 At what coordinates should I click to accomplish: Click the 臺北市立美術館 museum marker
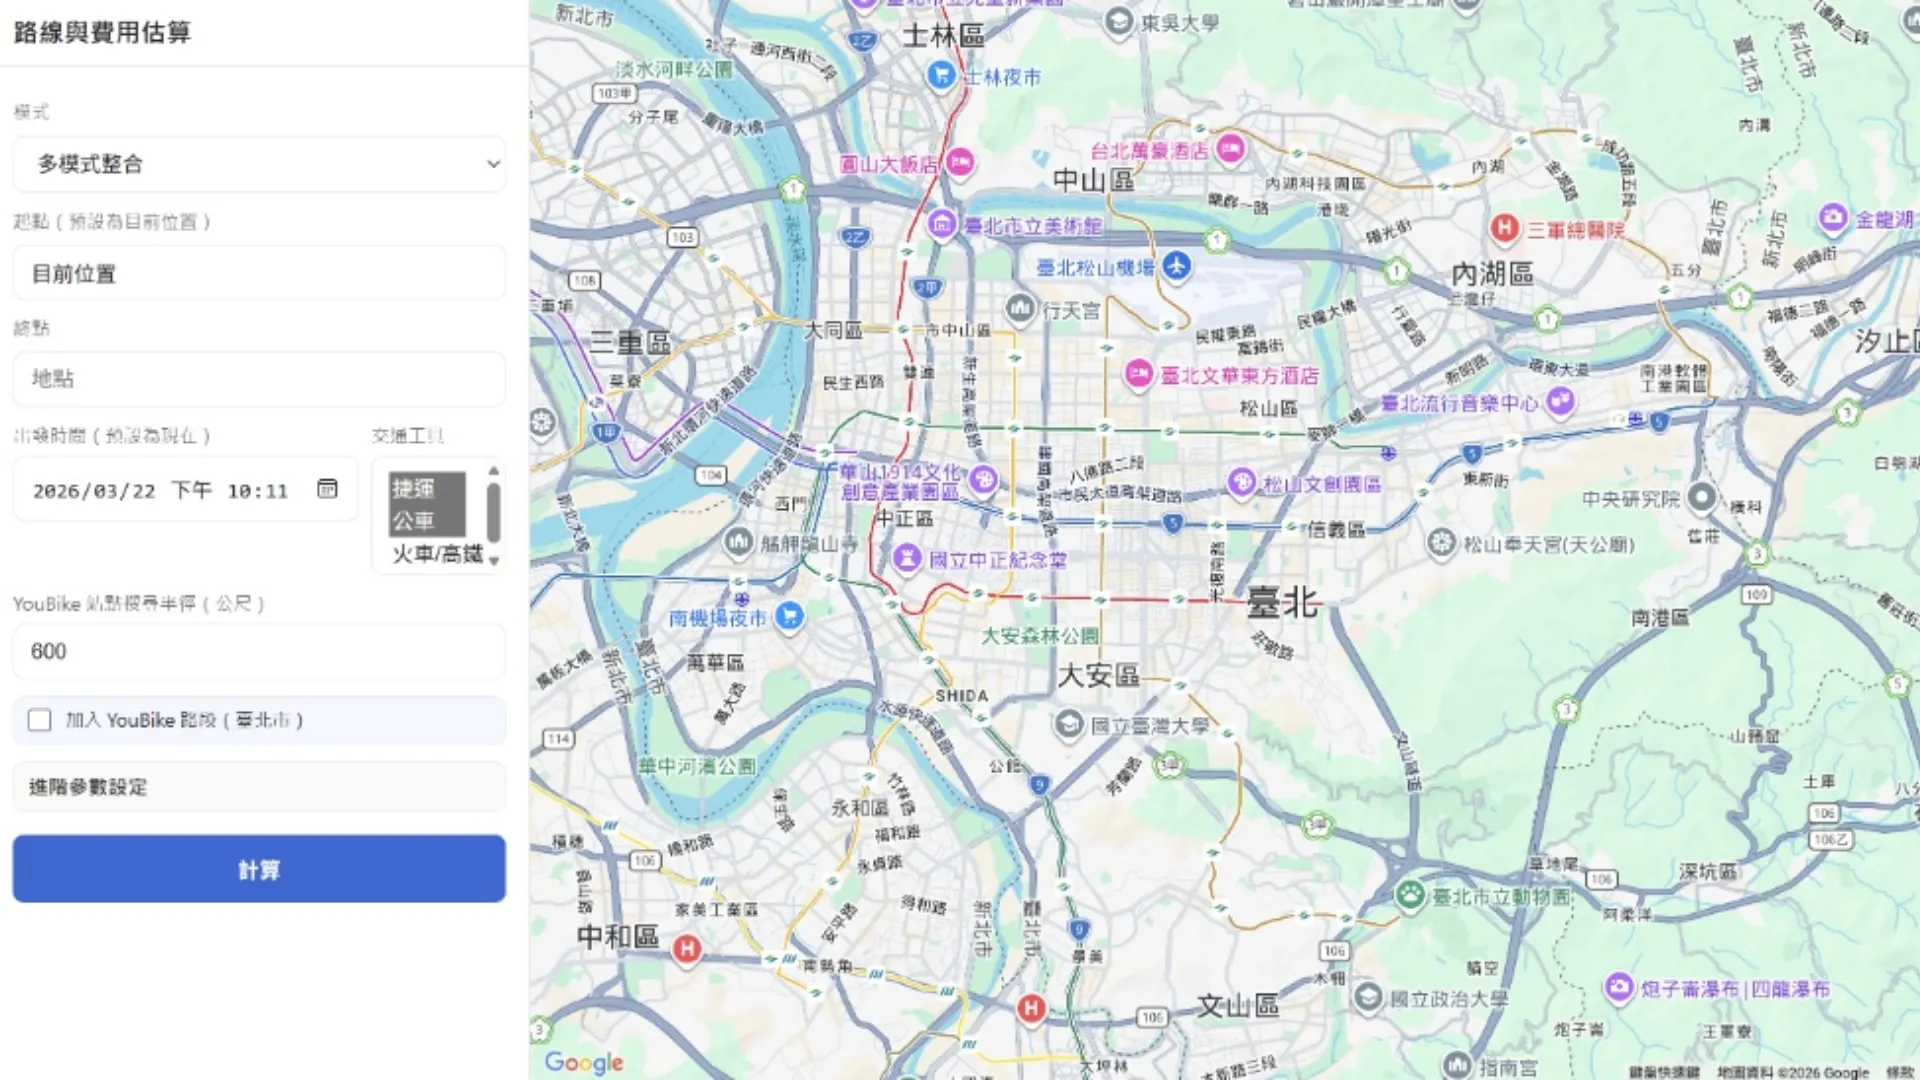click(942, 225)
